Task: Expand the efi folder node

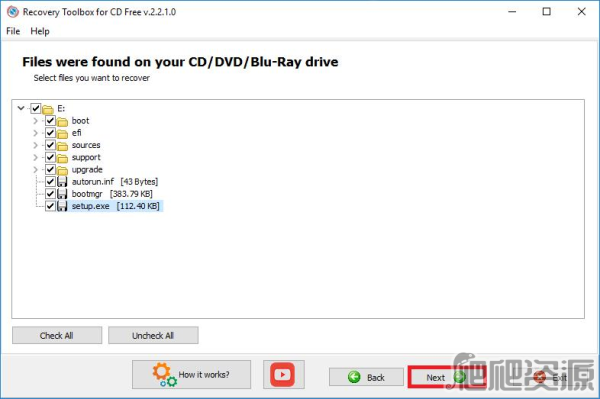Action: [x=35, y=133]
